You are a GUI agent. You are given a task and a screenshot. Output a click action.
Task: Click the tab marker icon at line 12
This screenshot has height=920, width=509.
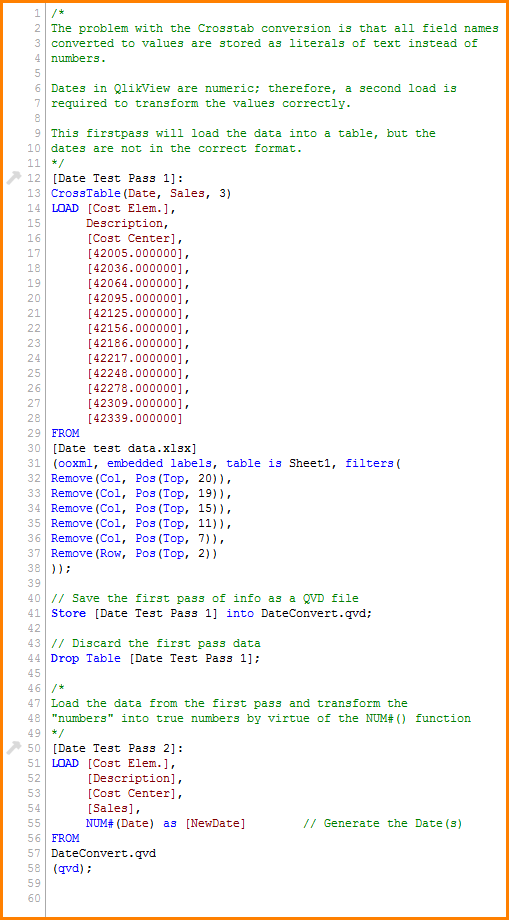click(x=13, y=178)
